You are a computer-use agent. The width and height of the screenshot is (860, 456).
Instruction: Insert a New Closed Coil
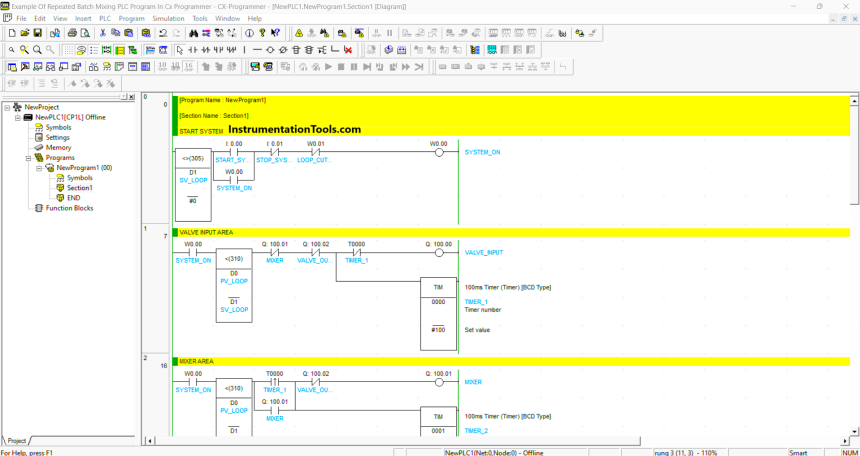283,50
